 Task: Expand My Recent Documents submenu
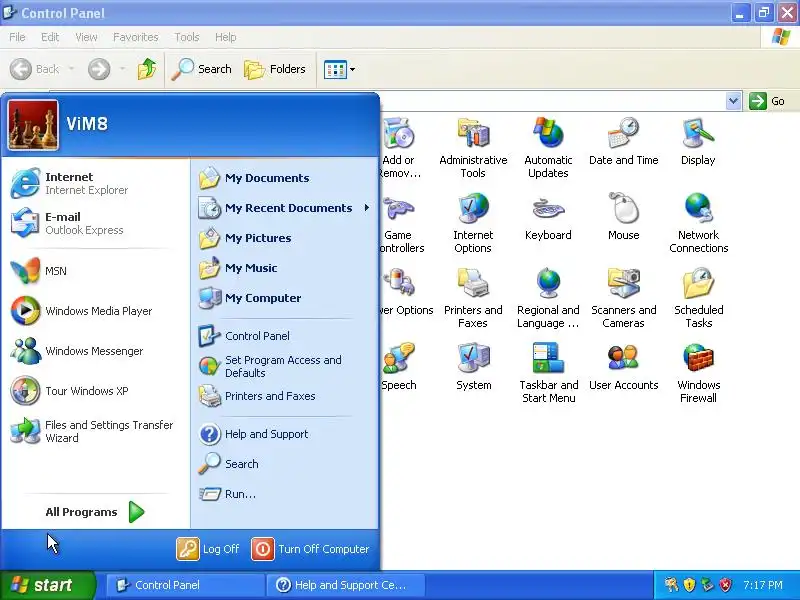(x=283, y=208)
